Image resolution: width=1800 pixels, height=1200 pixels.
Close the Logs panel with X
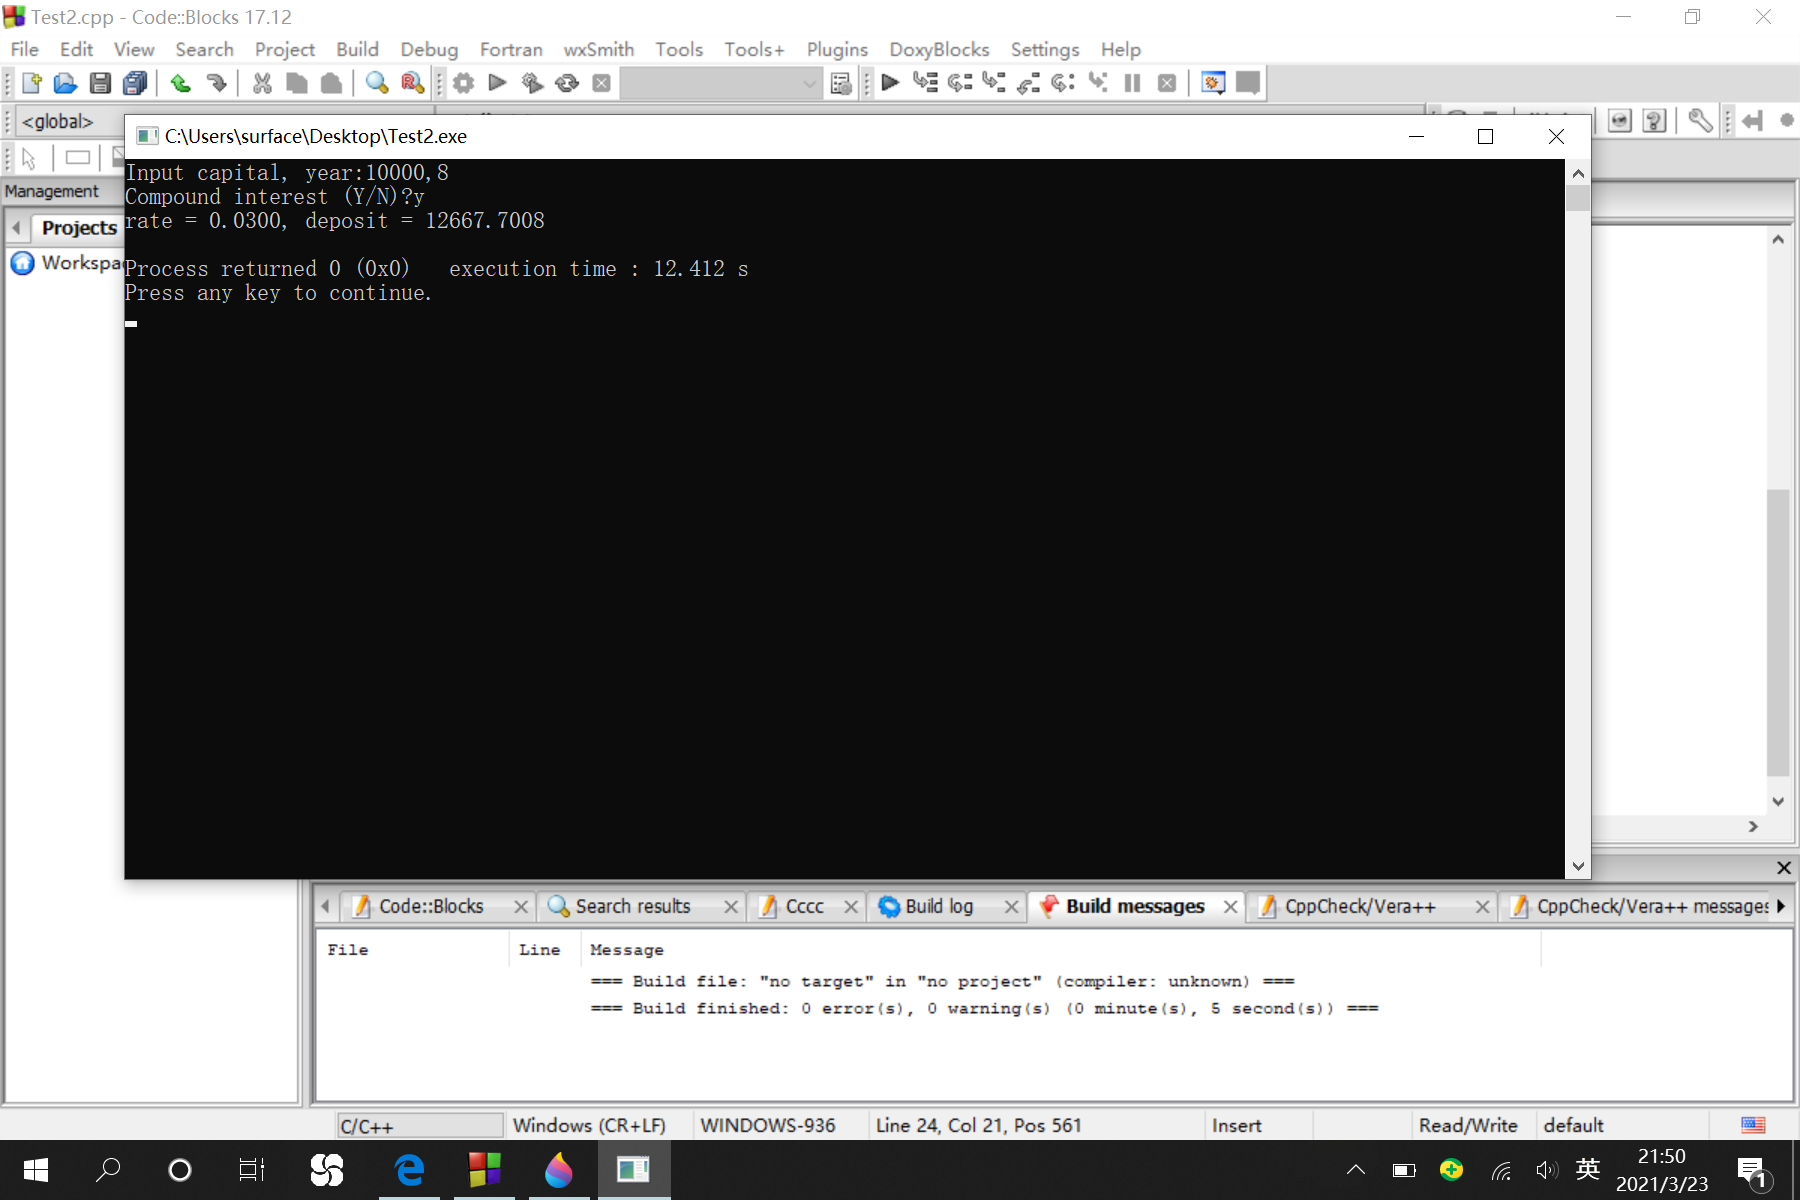(x=1784, y=867)
